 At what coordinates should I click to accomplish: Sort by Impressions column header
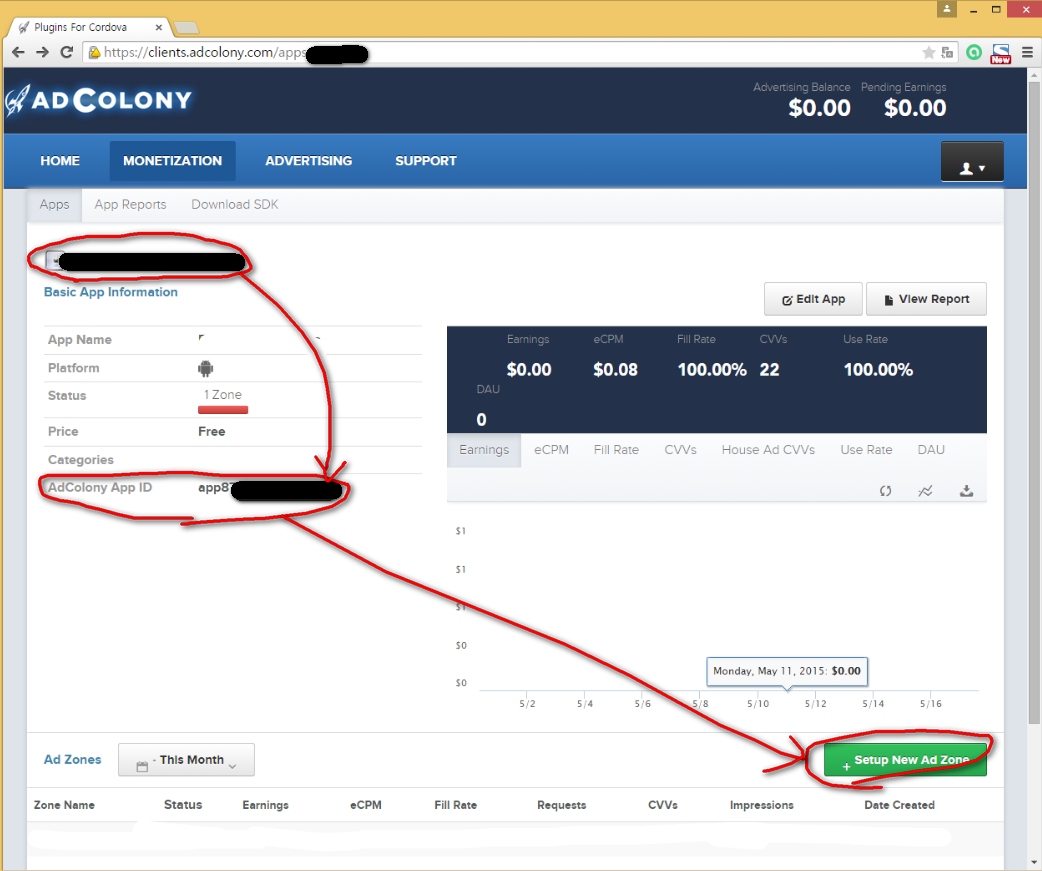tap(762, 805)
